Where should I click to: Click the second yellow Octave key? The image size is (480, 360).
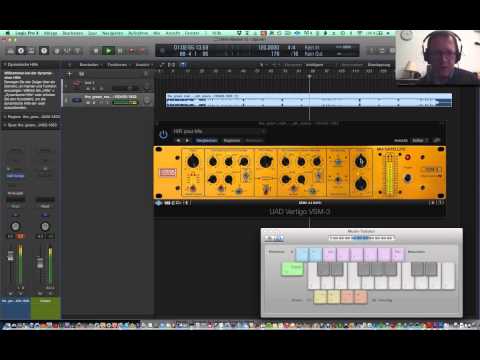tap(334, 297)
